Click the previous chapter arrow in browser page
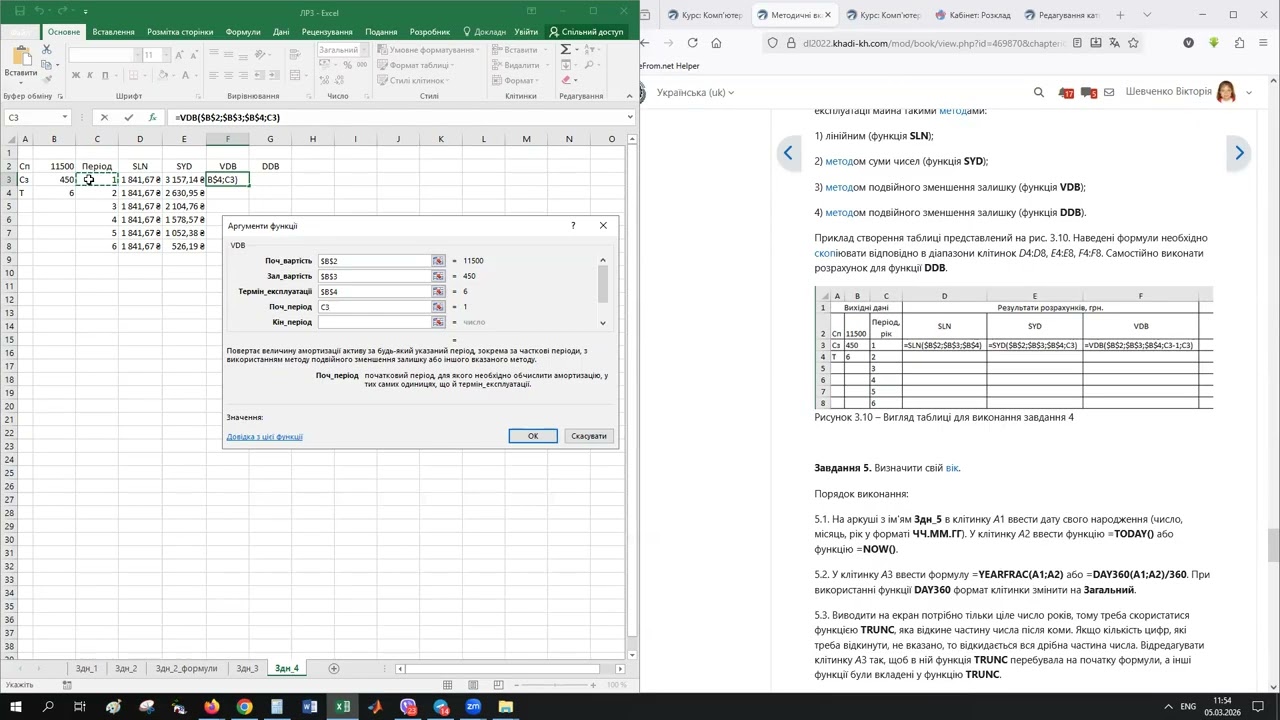The height and width of the screenshot is (720, 1280). [788, 153]
